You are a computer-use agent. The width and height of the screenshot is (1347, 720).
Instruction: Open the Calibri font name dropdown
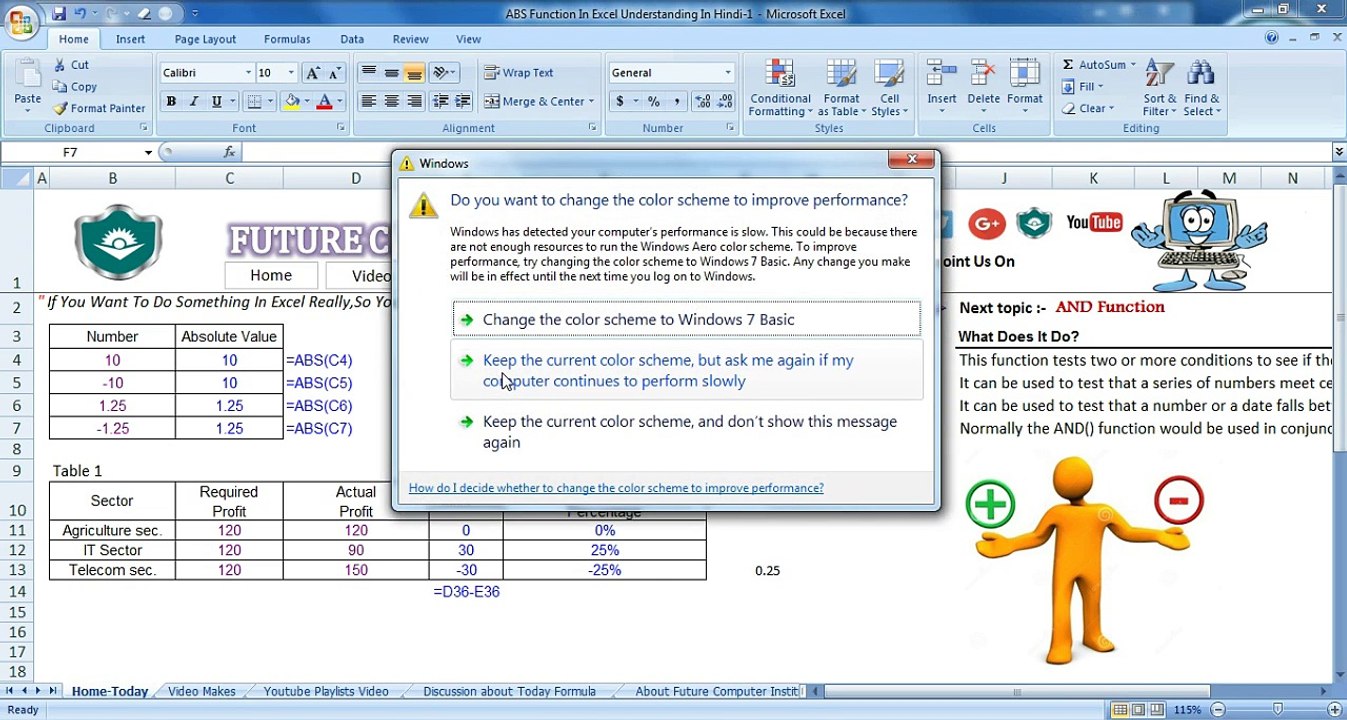248,73
